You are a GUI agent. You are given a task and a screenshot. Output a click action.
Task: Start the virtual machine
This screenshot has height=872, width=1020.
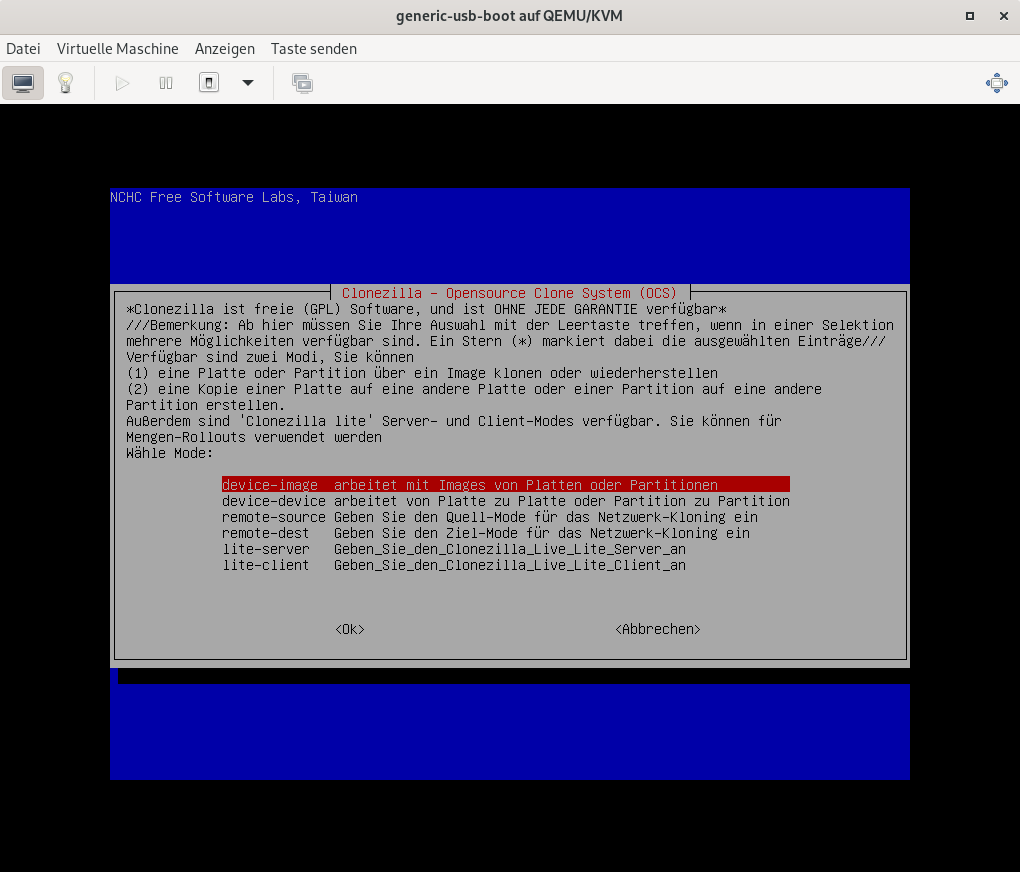pos(122,83)
